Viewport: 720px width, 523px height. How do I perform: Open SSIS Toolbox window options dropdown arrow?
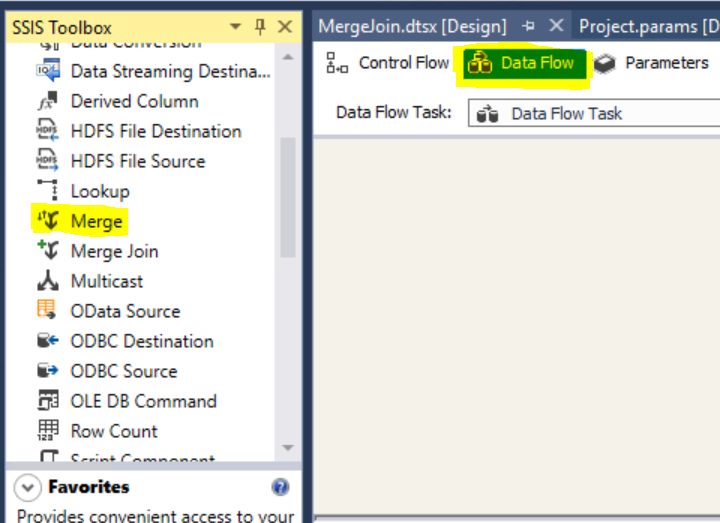click(x=236, y=27)
